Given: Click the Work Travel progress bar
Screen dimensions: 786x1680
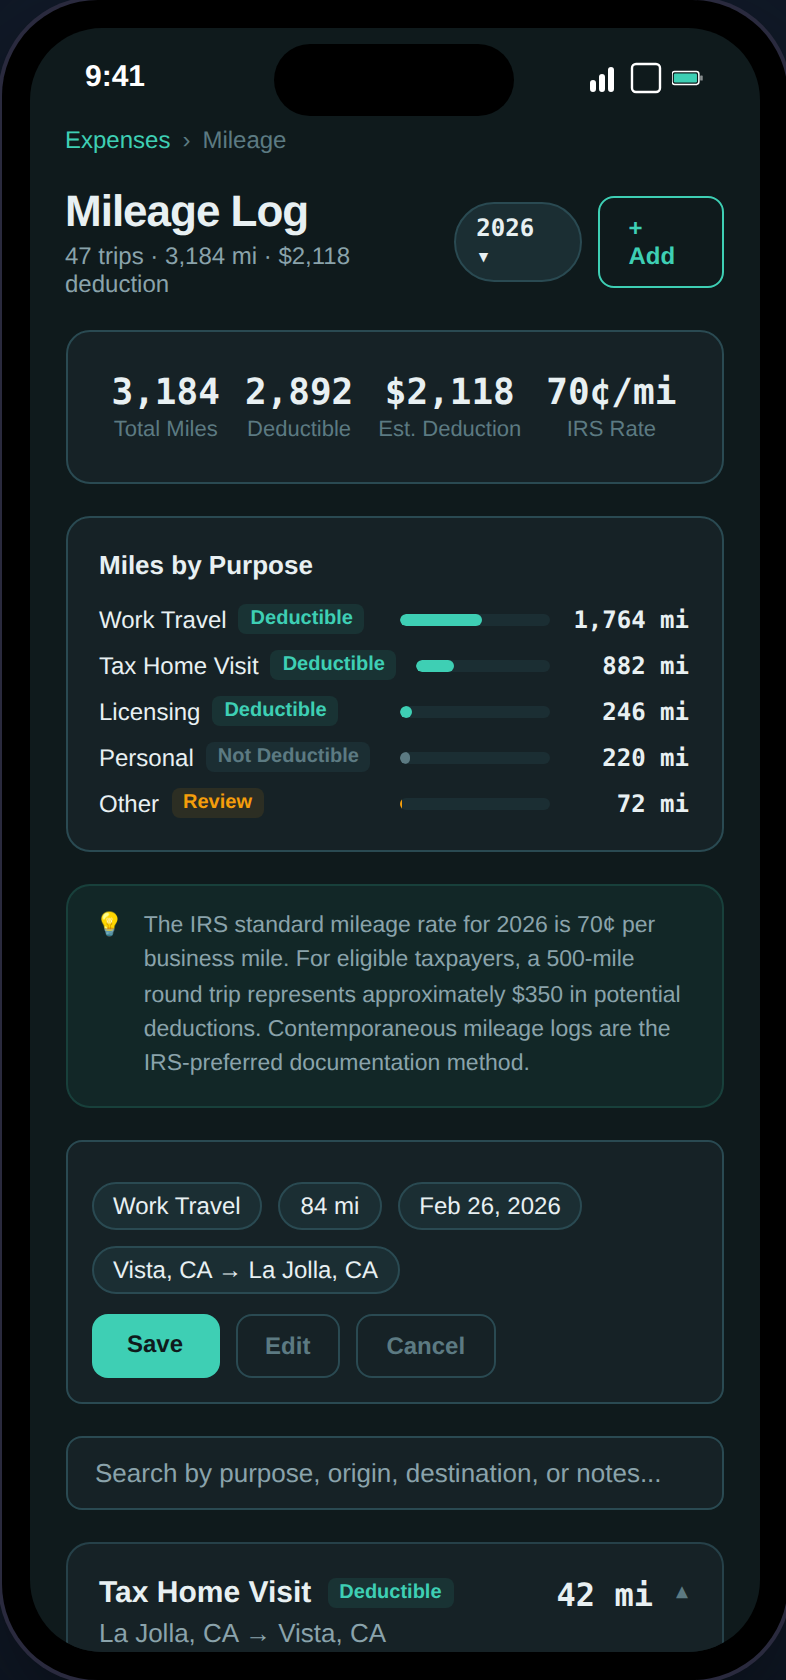Looking at the screenshot, I should [x=474, y=619].
